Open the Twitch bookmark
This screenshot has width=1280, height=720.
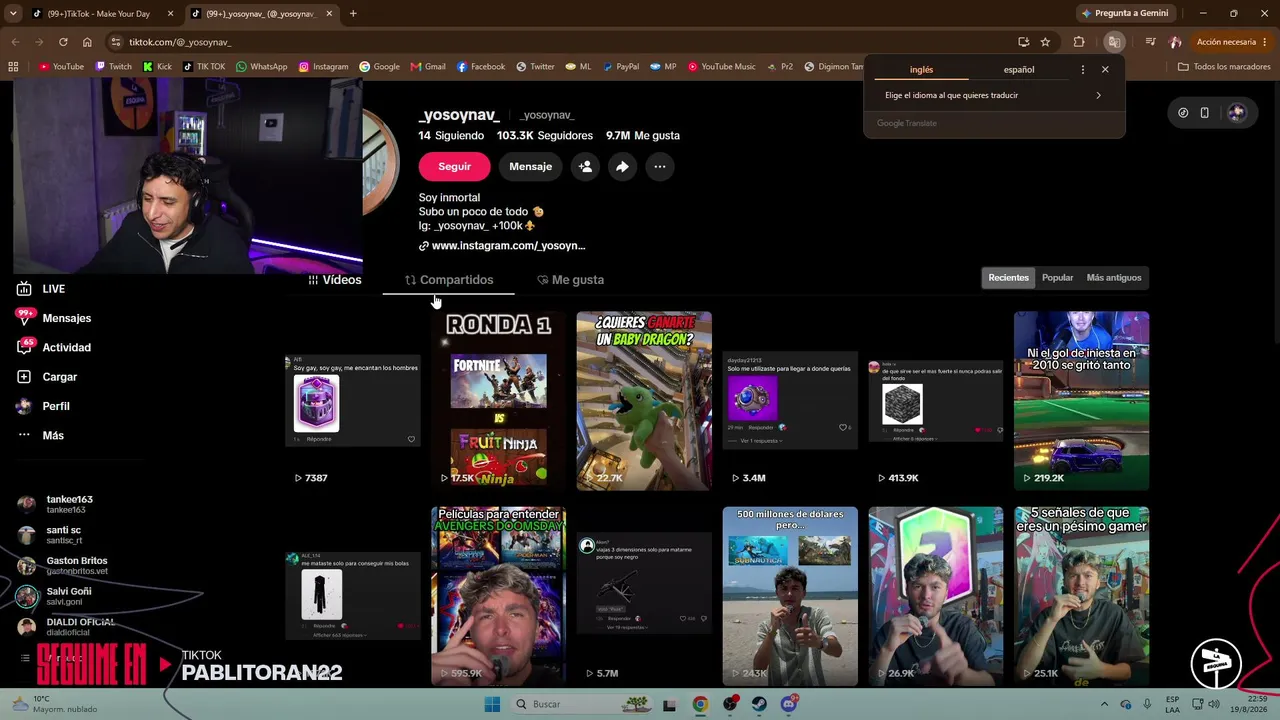[x=113, y=67]
